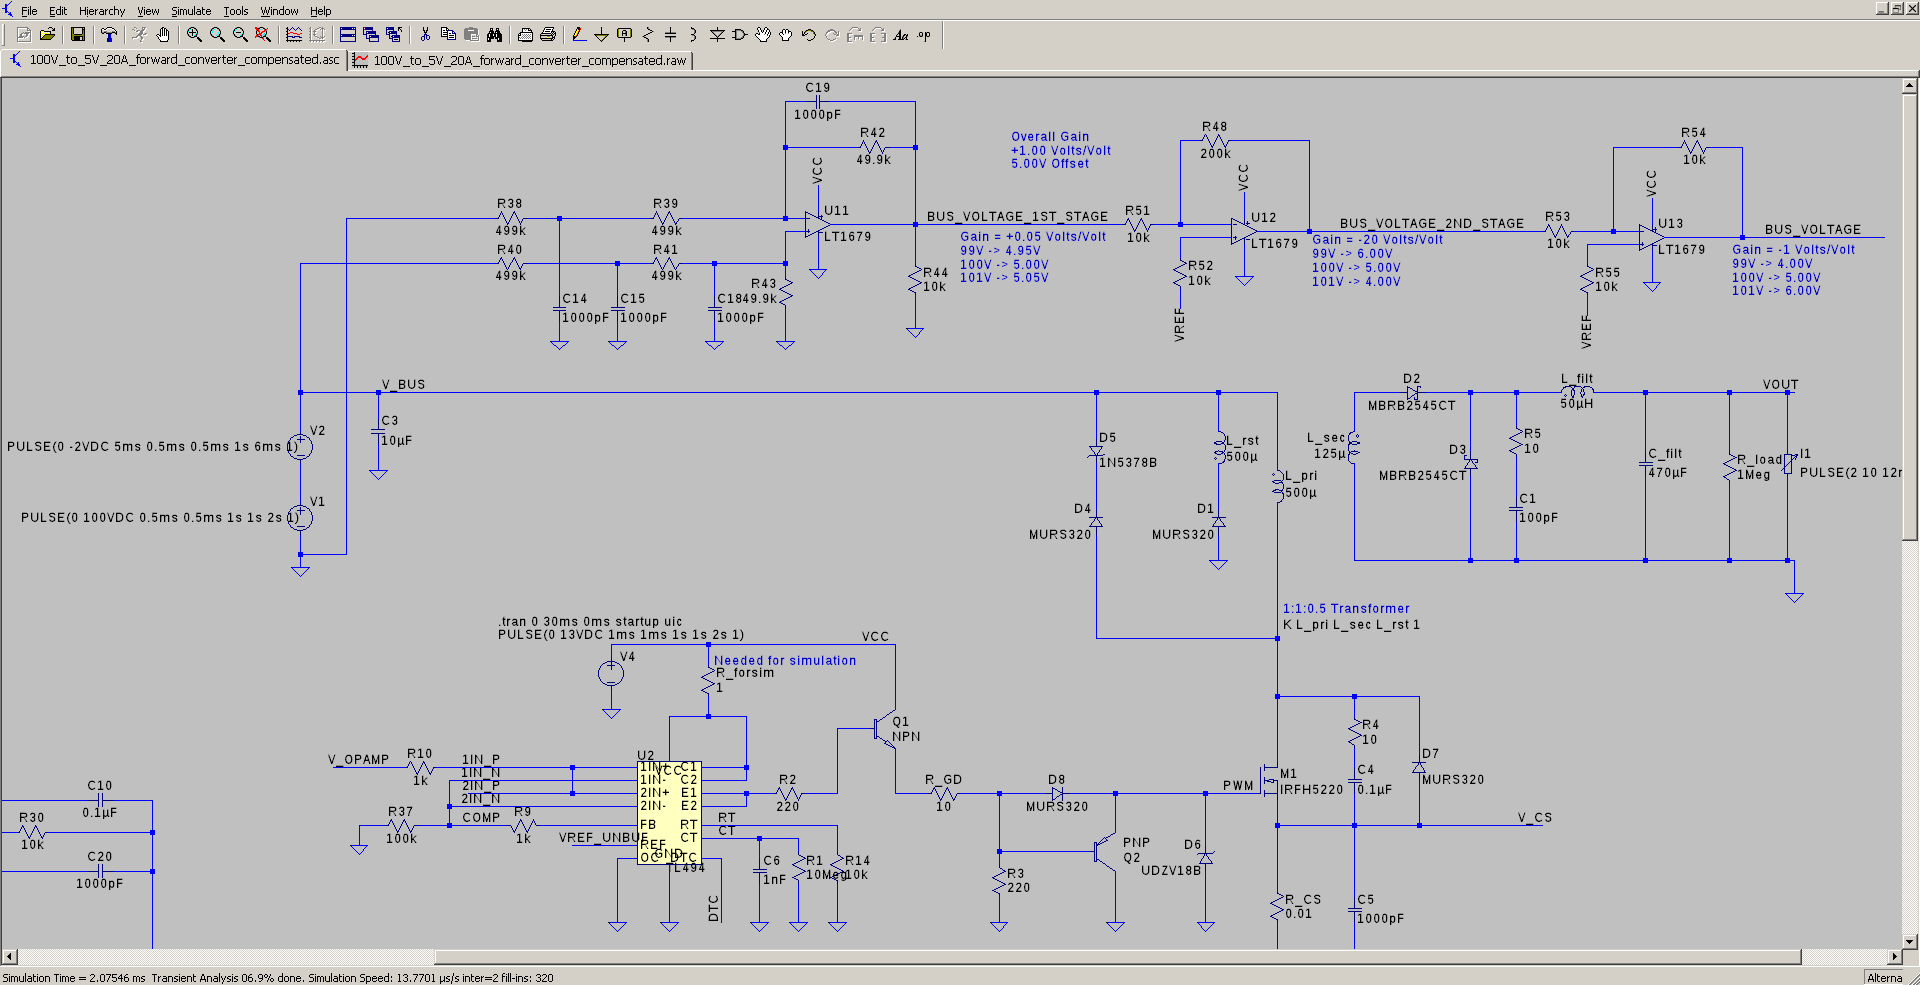Screen dimensions: 1920x985
Task: Click the Open file folder icon
Action: coord(47,35)
